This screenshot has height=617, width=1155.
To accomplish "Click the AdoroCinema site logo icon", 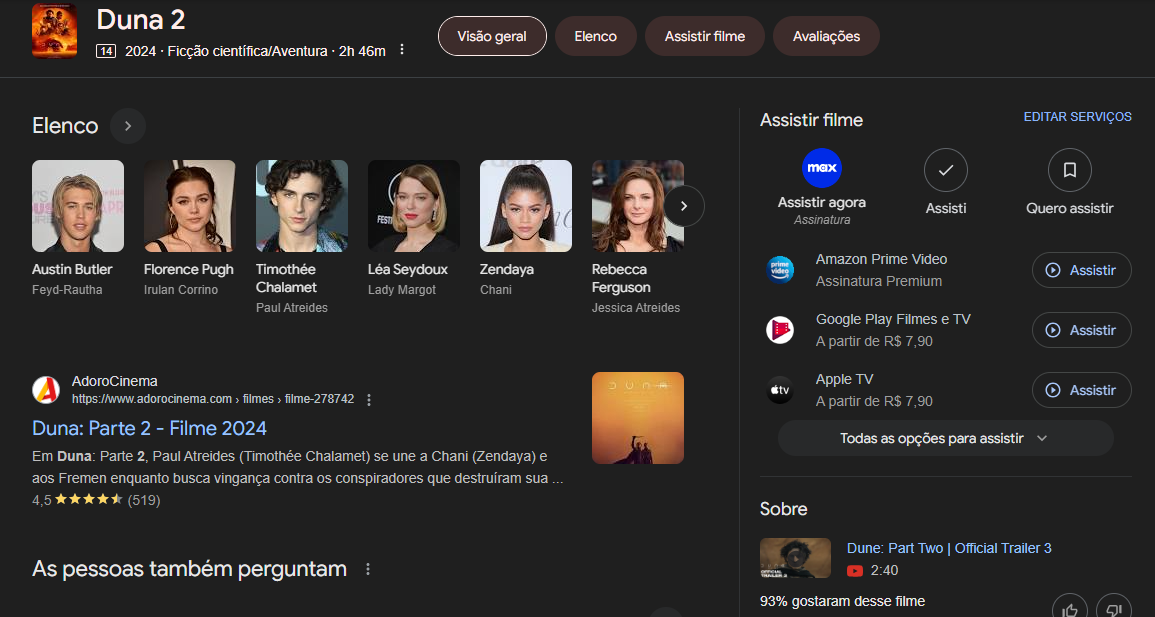I will point(46,390).
